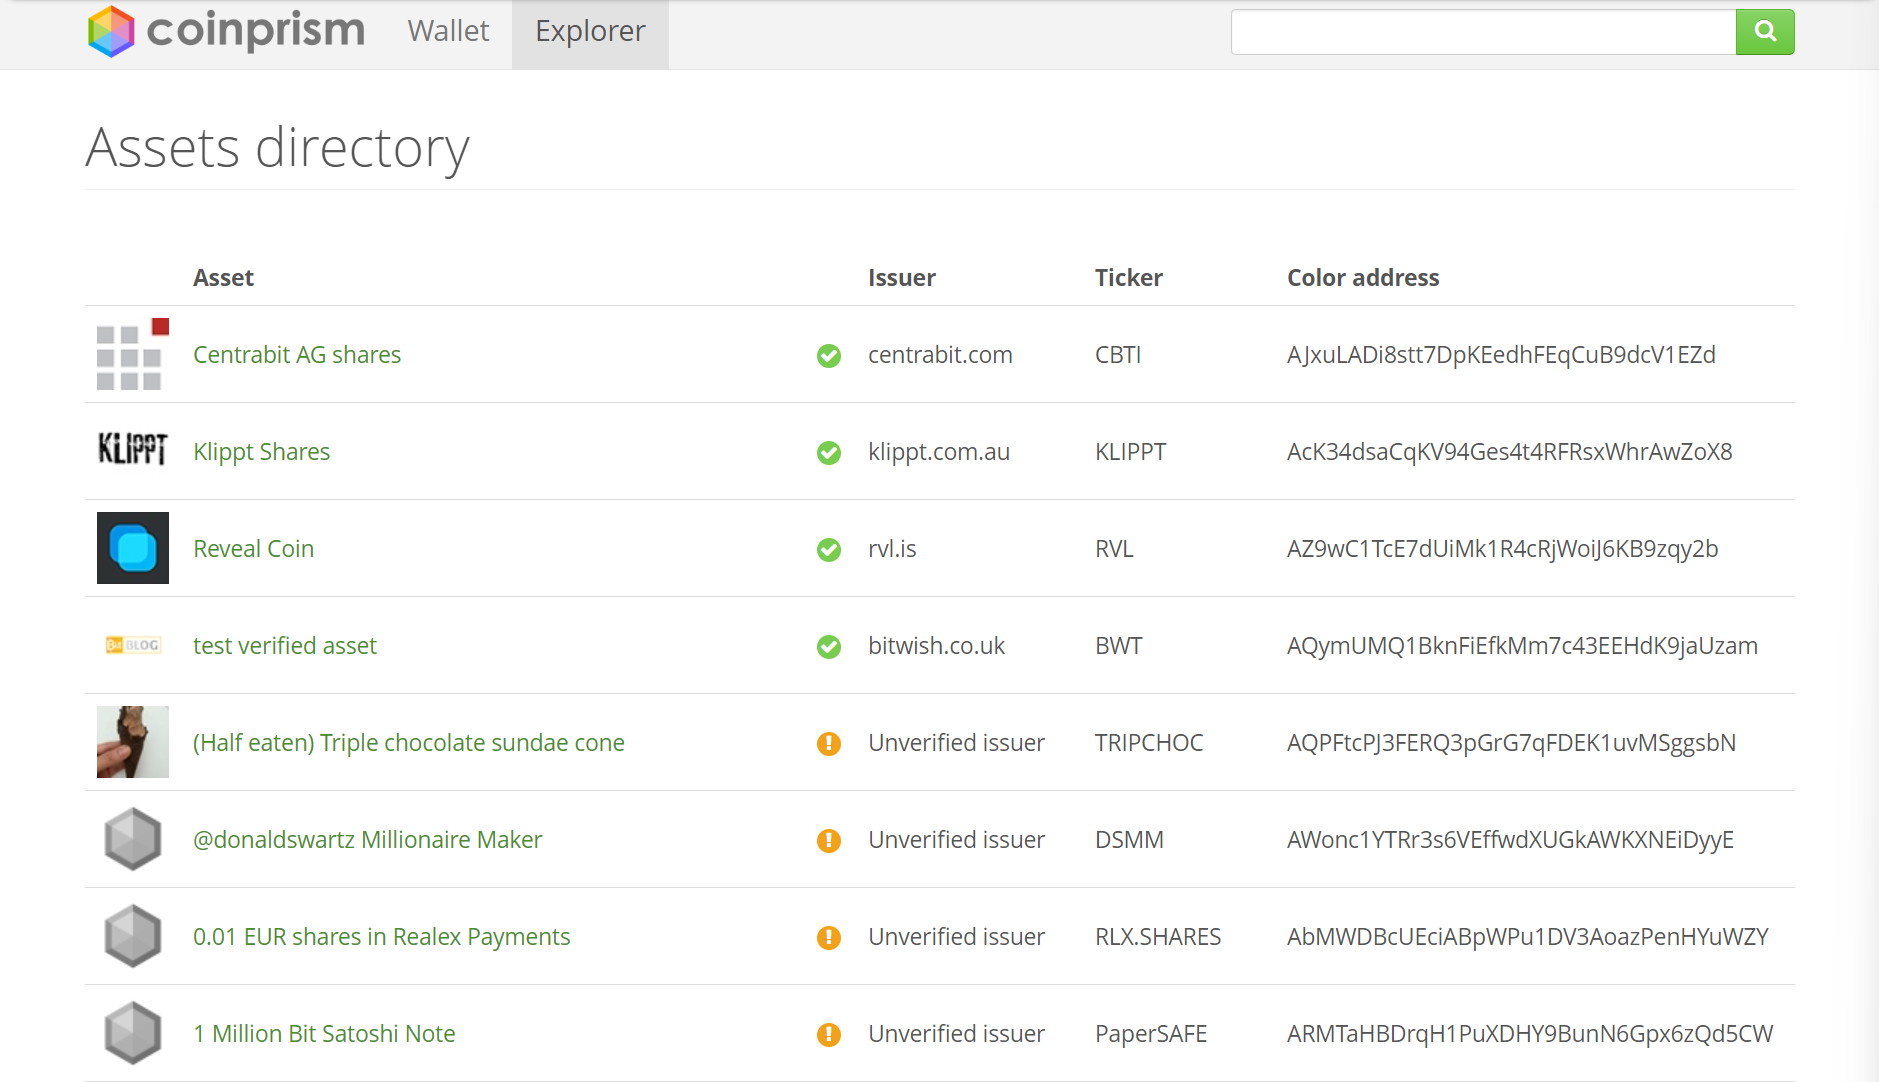Open the 1 Million Bit Satoshi Note link
The image size is (1879, 1082).
point(324,1034)
